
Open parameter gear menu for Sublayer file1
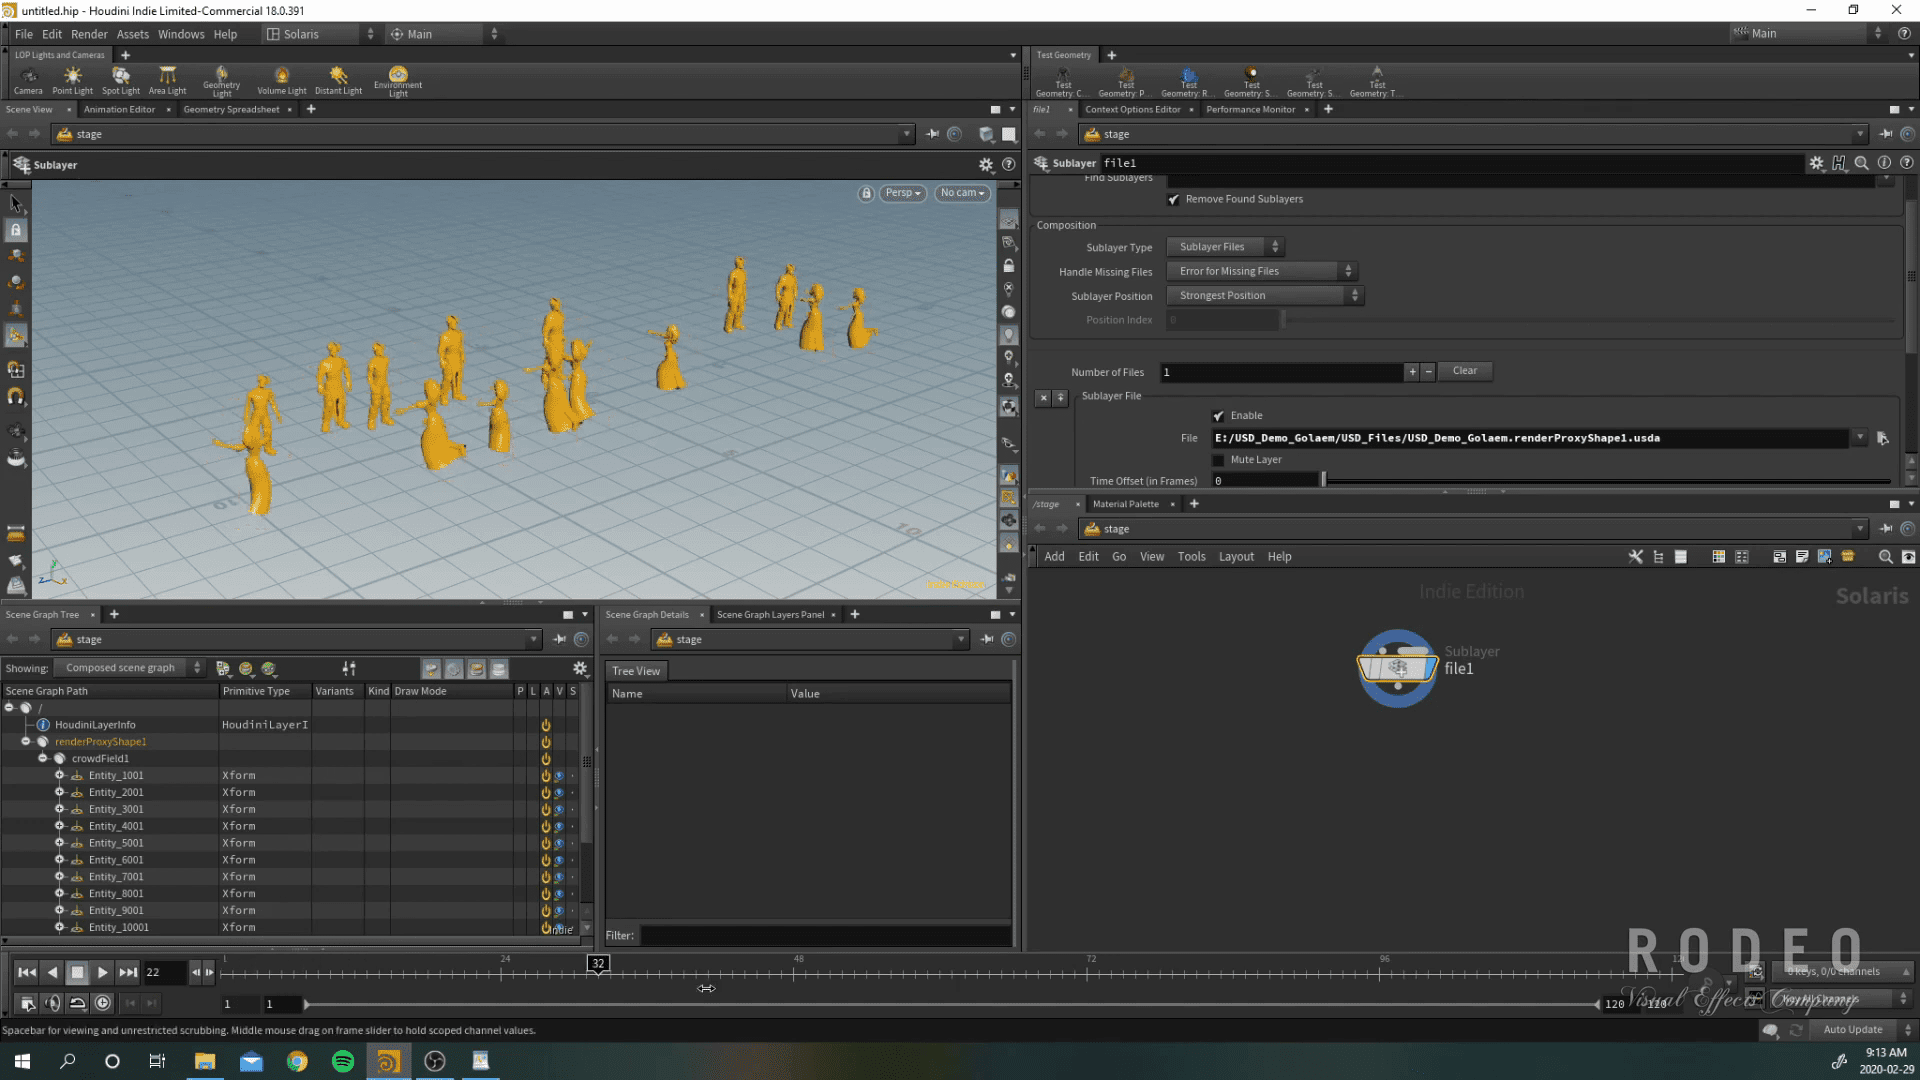tap(1816, 163)
